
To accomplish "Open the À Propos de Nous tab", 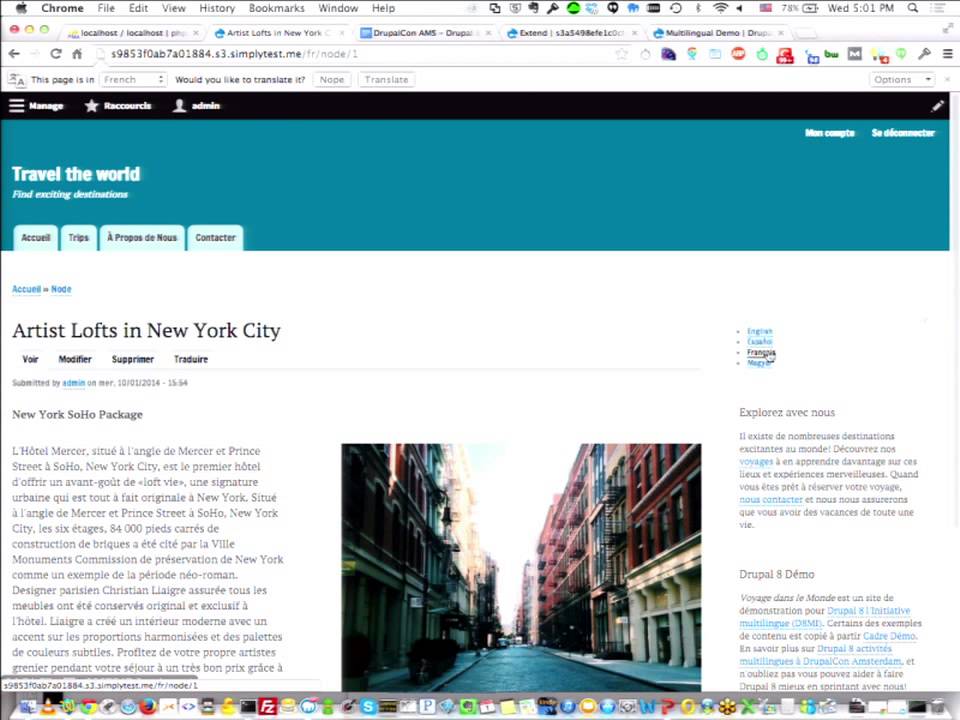I will tap(141, 238).
